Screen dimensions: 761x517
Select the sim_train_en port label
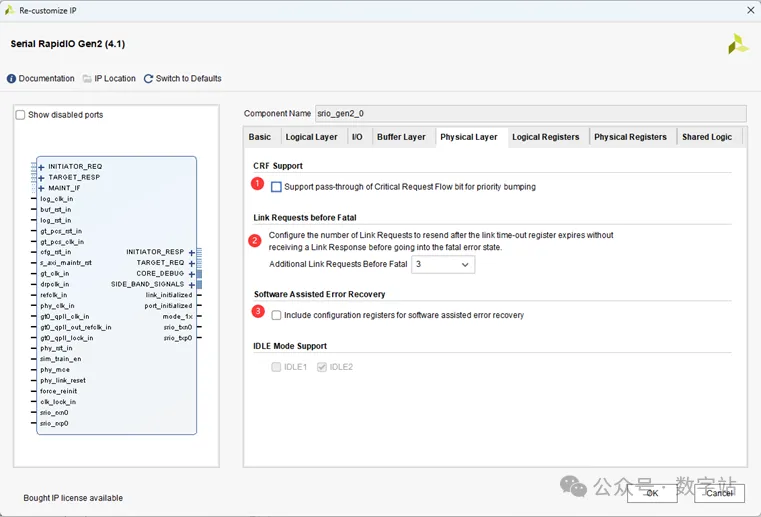[61, 359]
